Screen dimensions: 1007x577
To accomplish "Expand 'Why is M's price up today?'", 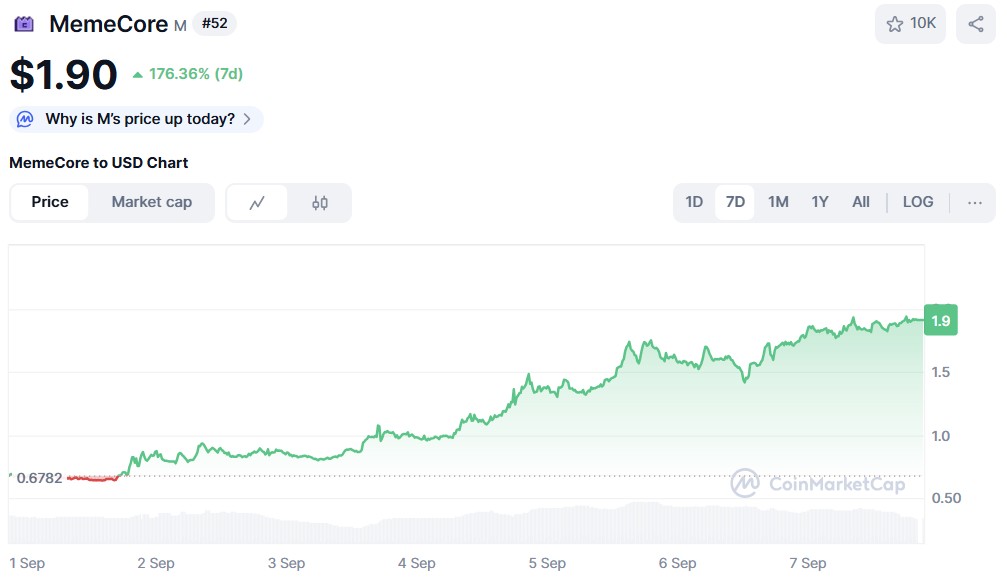I will pos(135,119).
